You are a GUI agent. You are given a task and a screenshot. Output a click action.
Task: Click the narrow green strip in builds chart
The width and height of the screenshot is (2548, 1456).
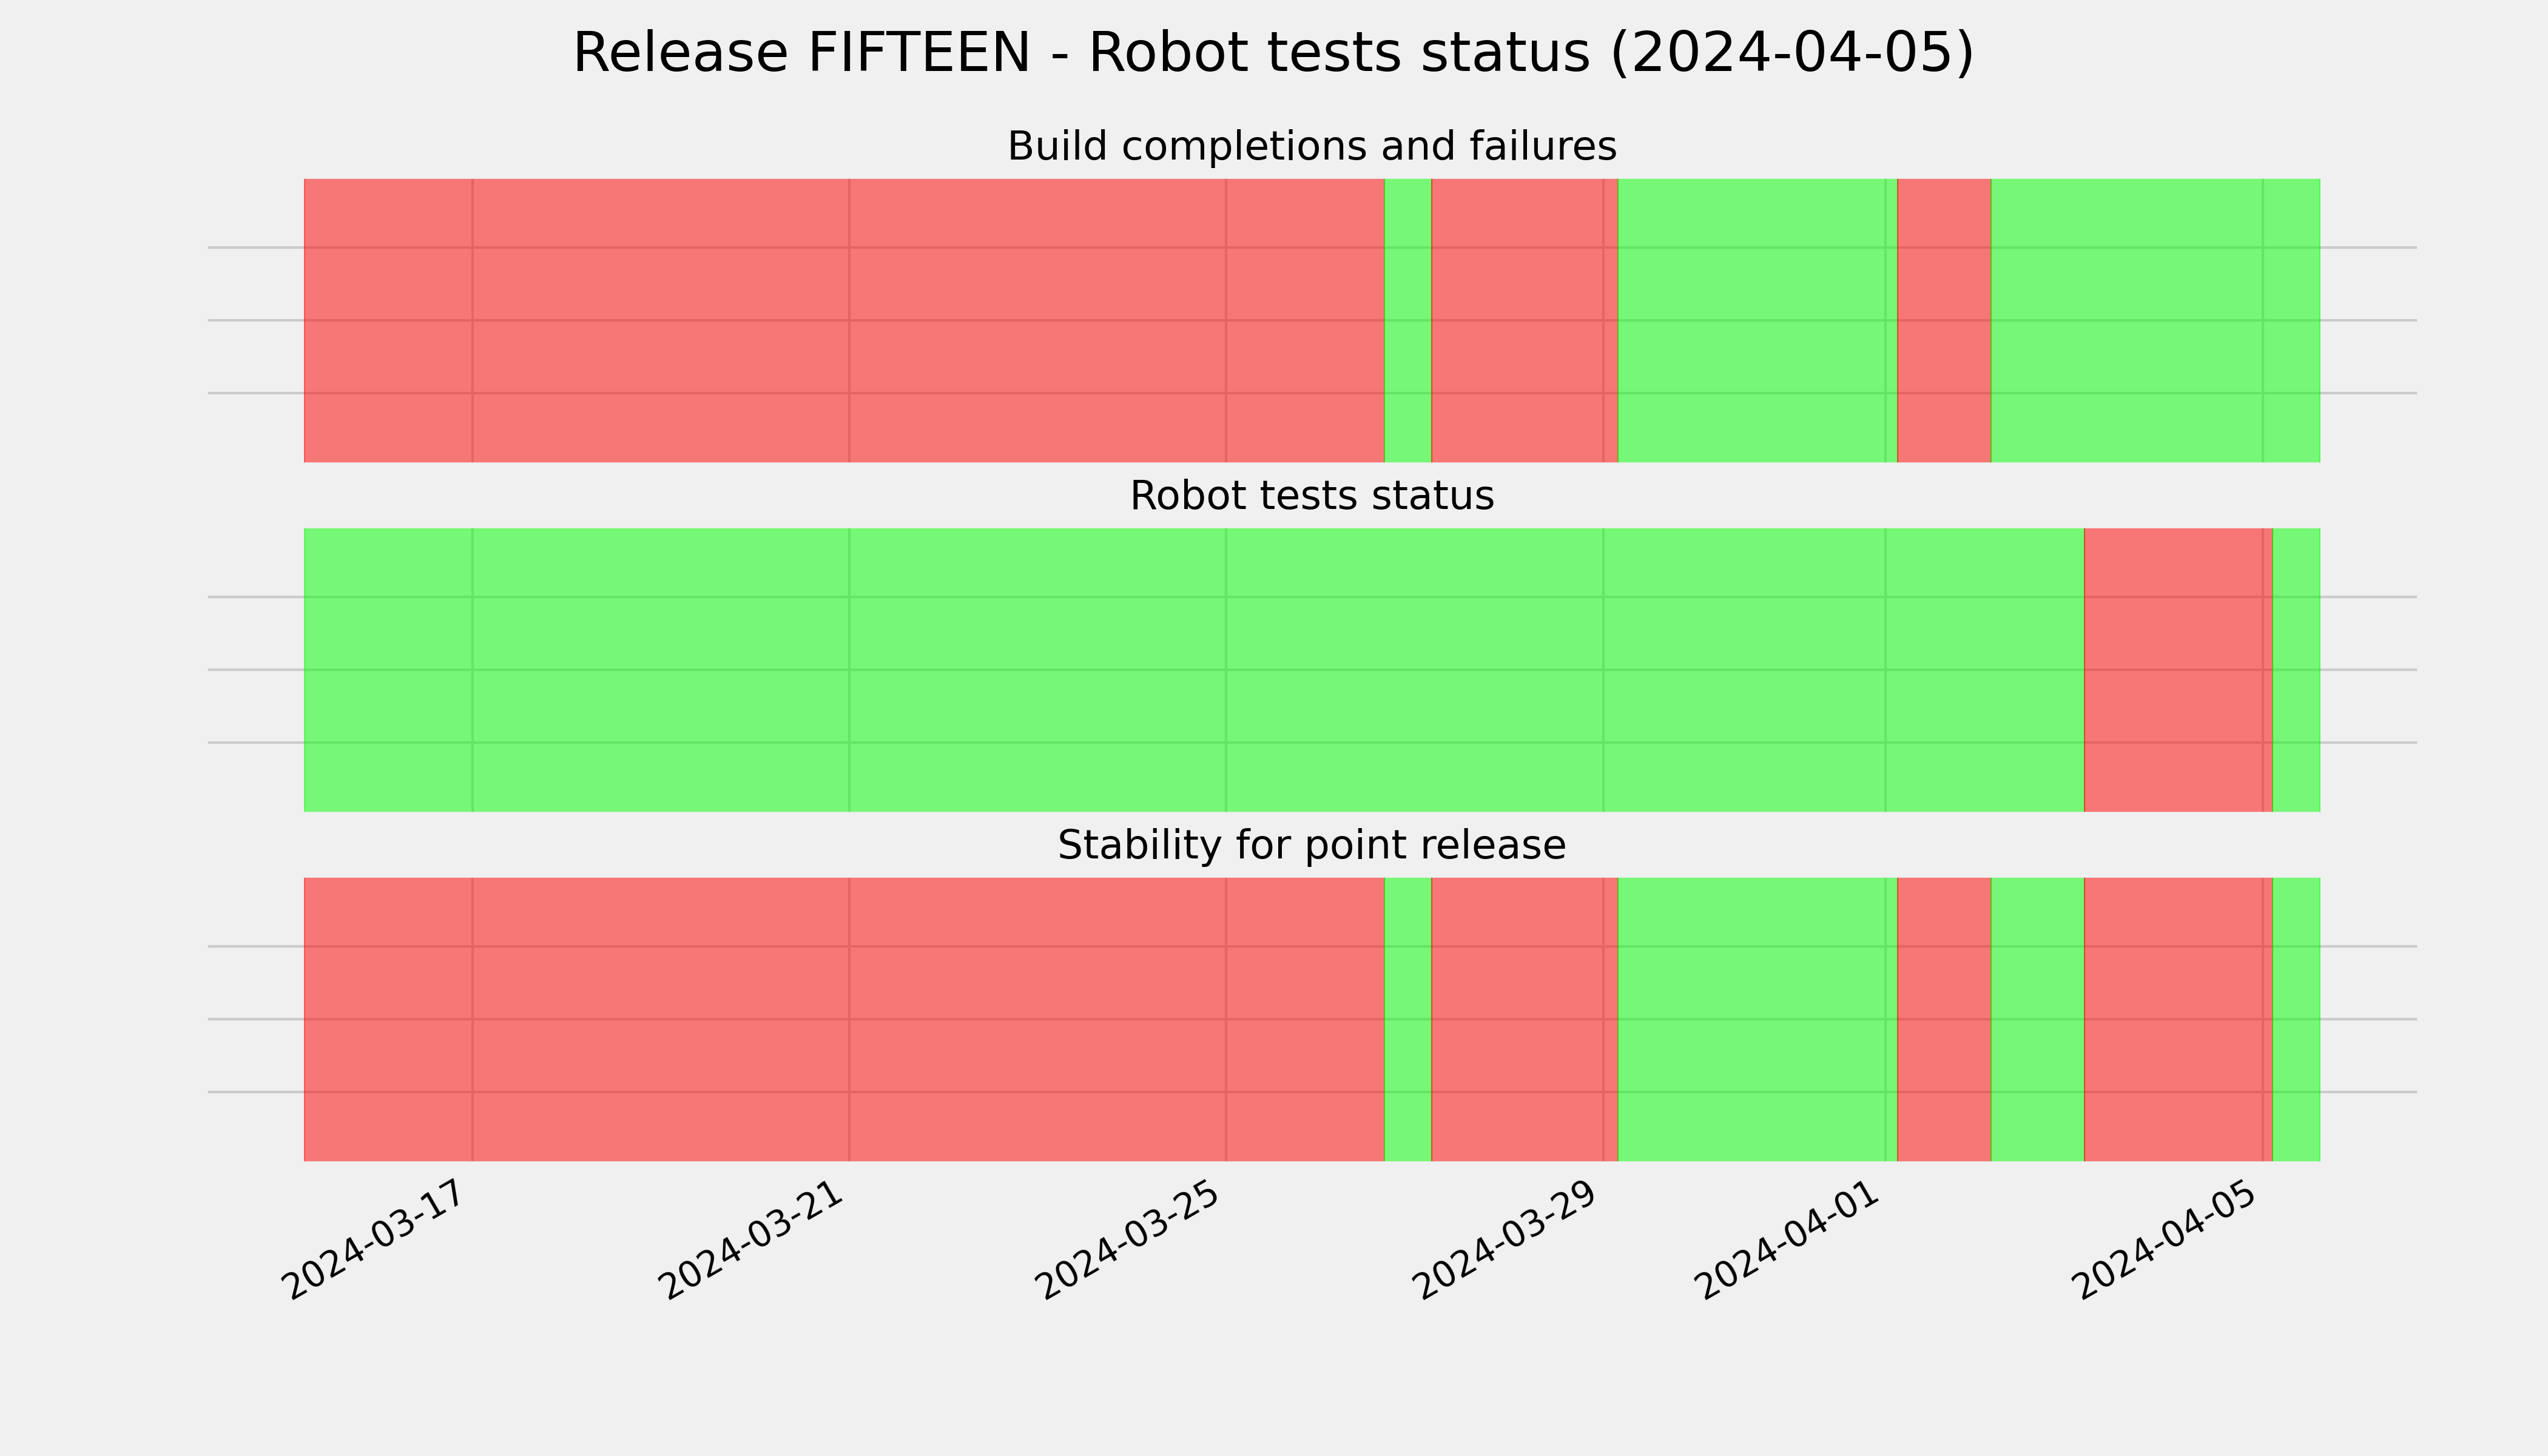coord(1408,320)
